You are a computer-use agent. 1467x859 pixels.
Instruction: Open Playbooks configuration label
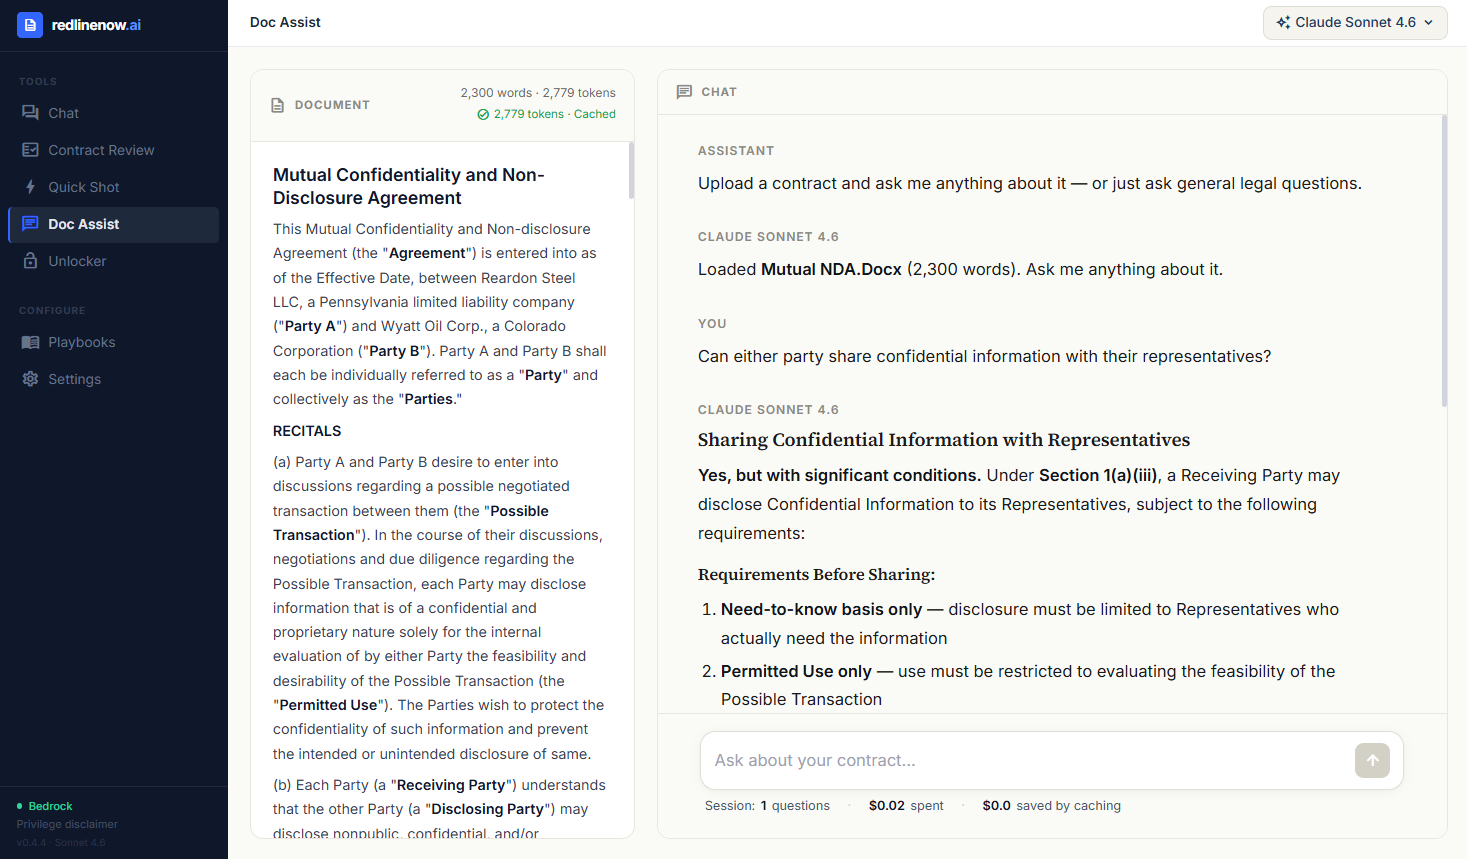point(82,342)
